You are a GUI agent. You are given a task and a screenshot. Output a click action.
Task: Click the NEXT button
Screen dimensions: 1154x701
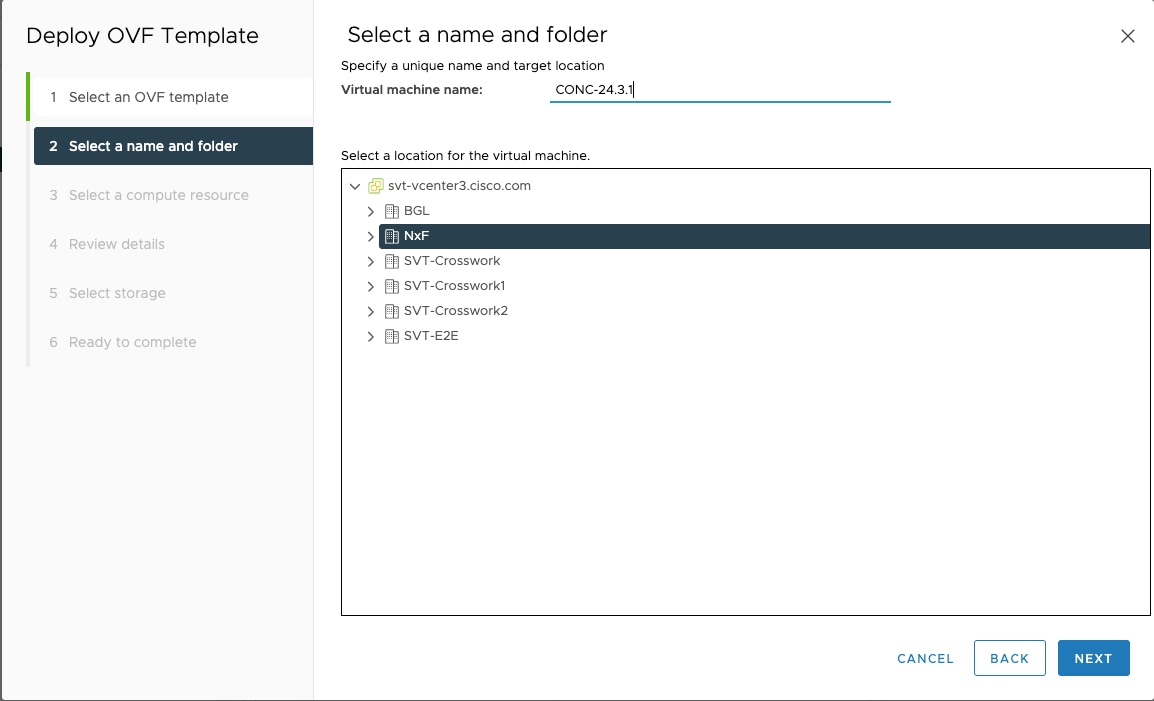click(1093, 658)
